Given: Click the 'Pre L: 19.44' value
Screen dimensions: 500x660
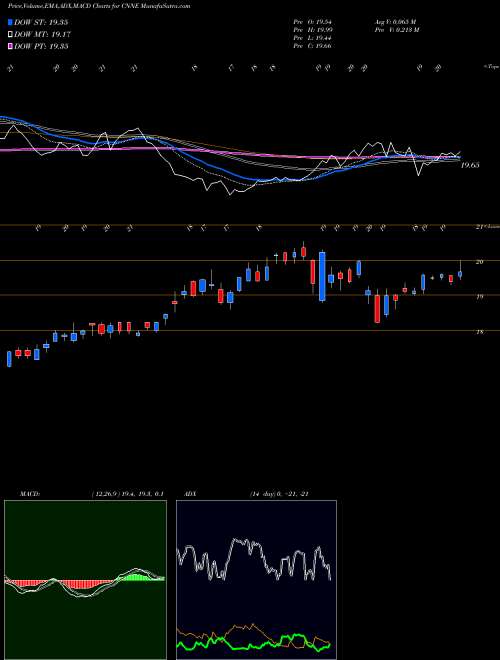Looking at the screenshot, I should click(x=314, y=38).
